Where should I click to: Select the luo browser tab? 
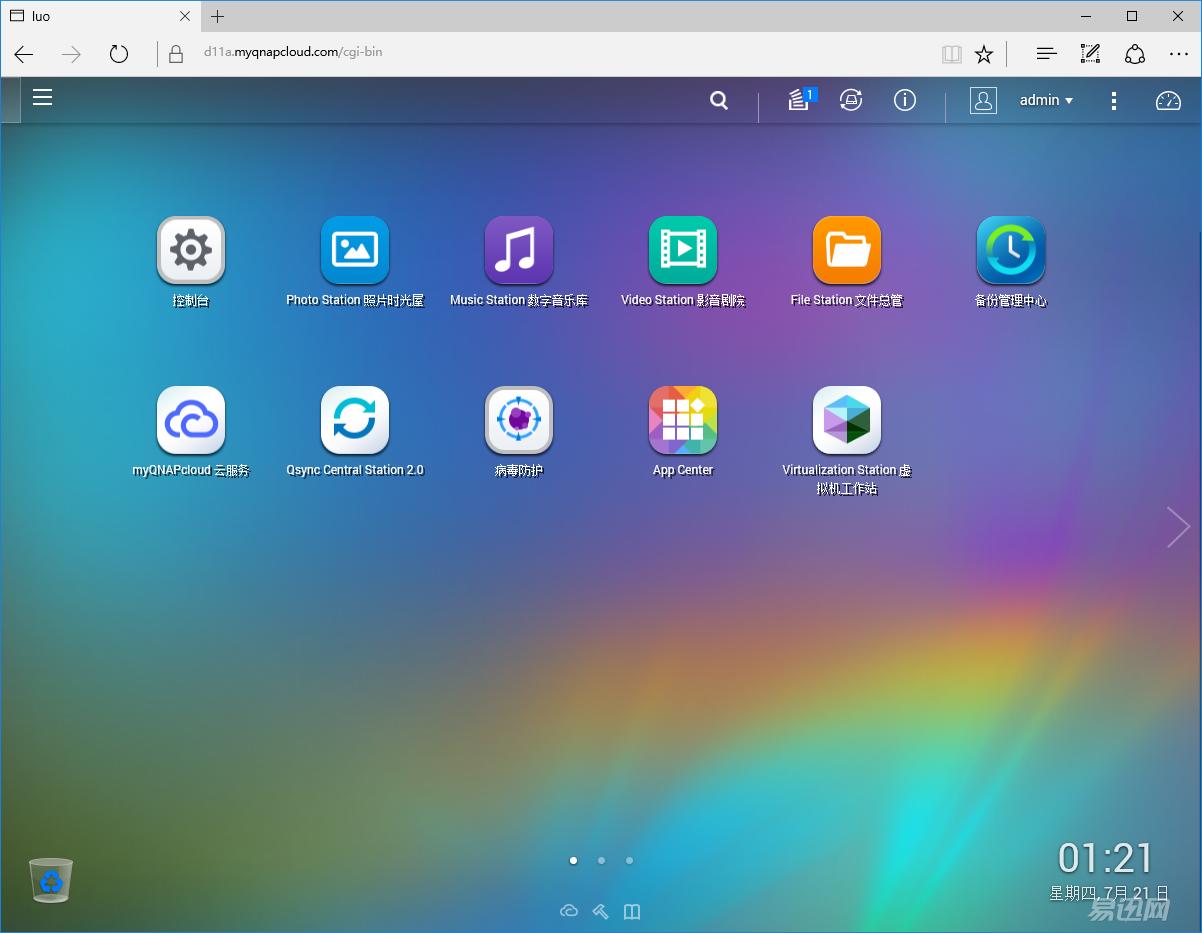pos(100,16)
